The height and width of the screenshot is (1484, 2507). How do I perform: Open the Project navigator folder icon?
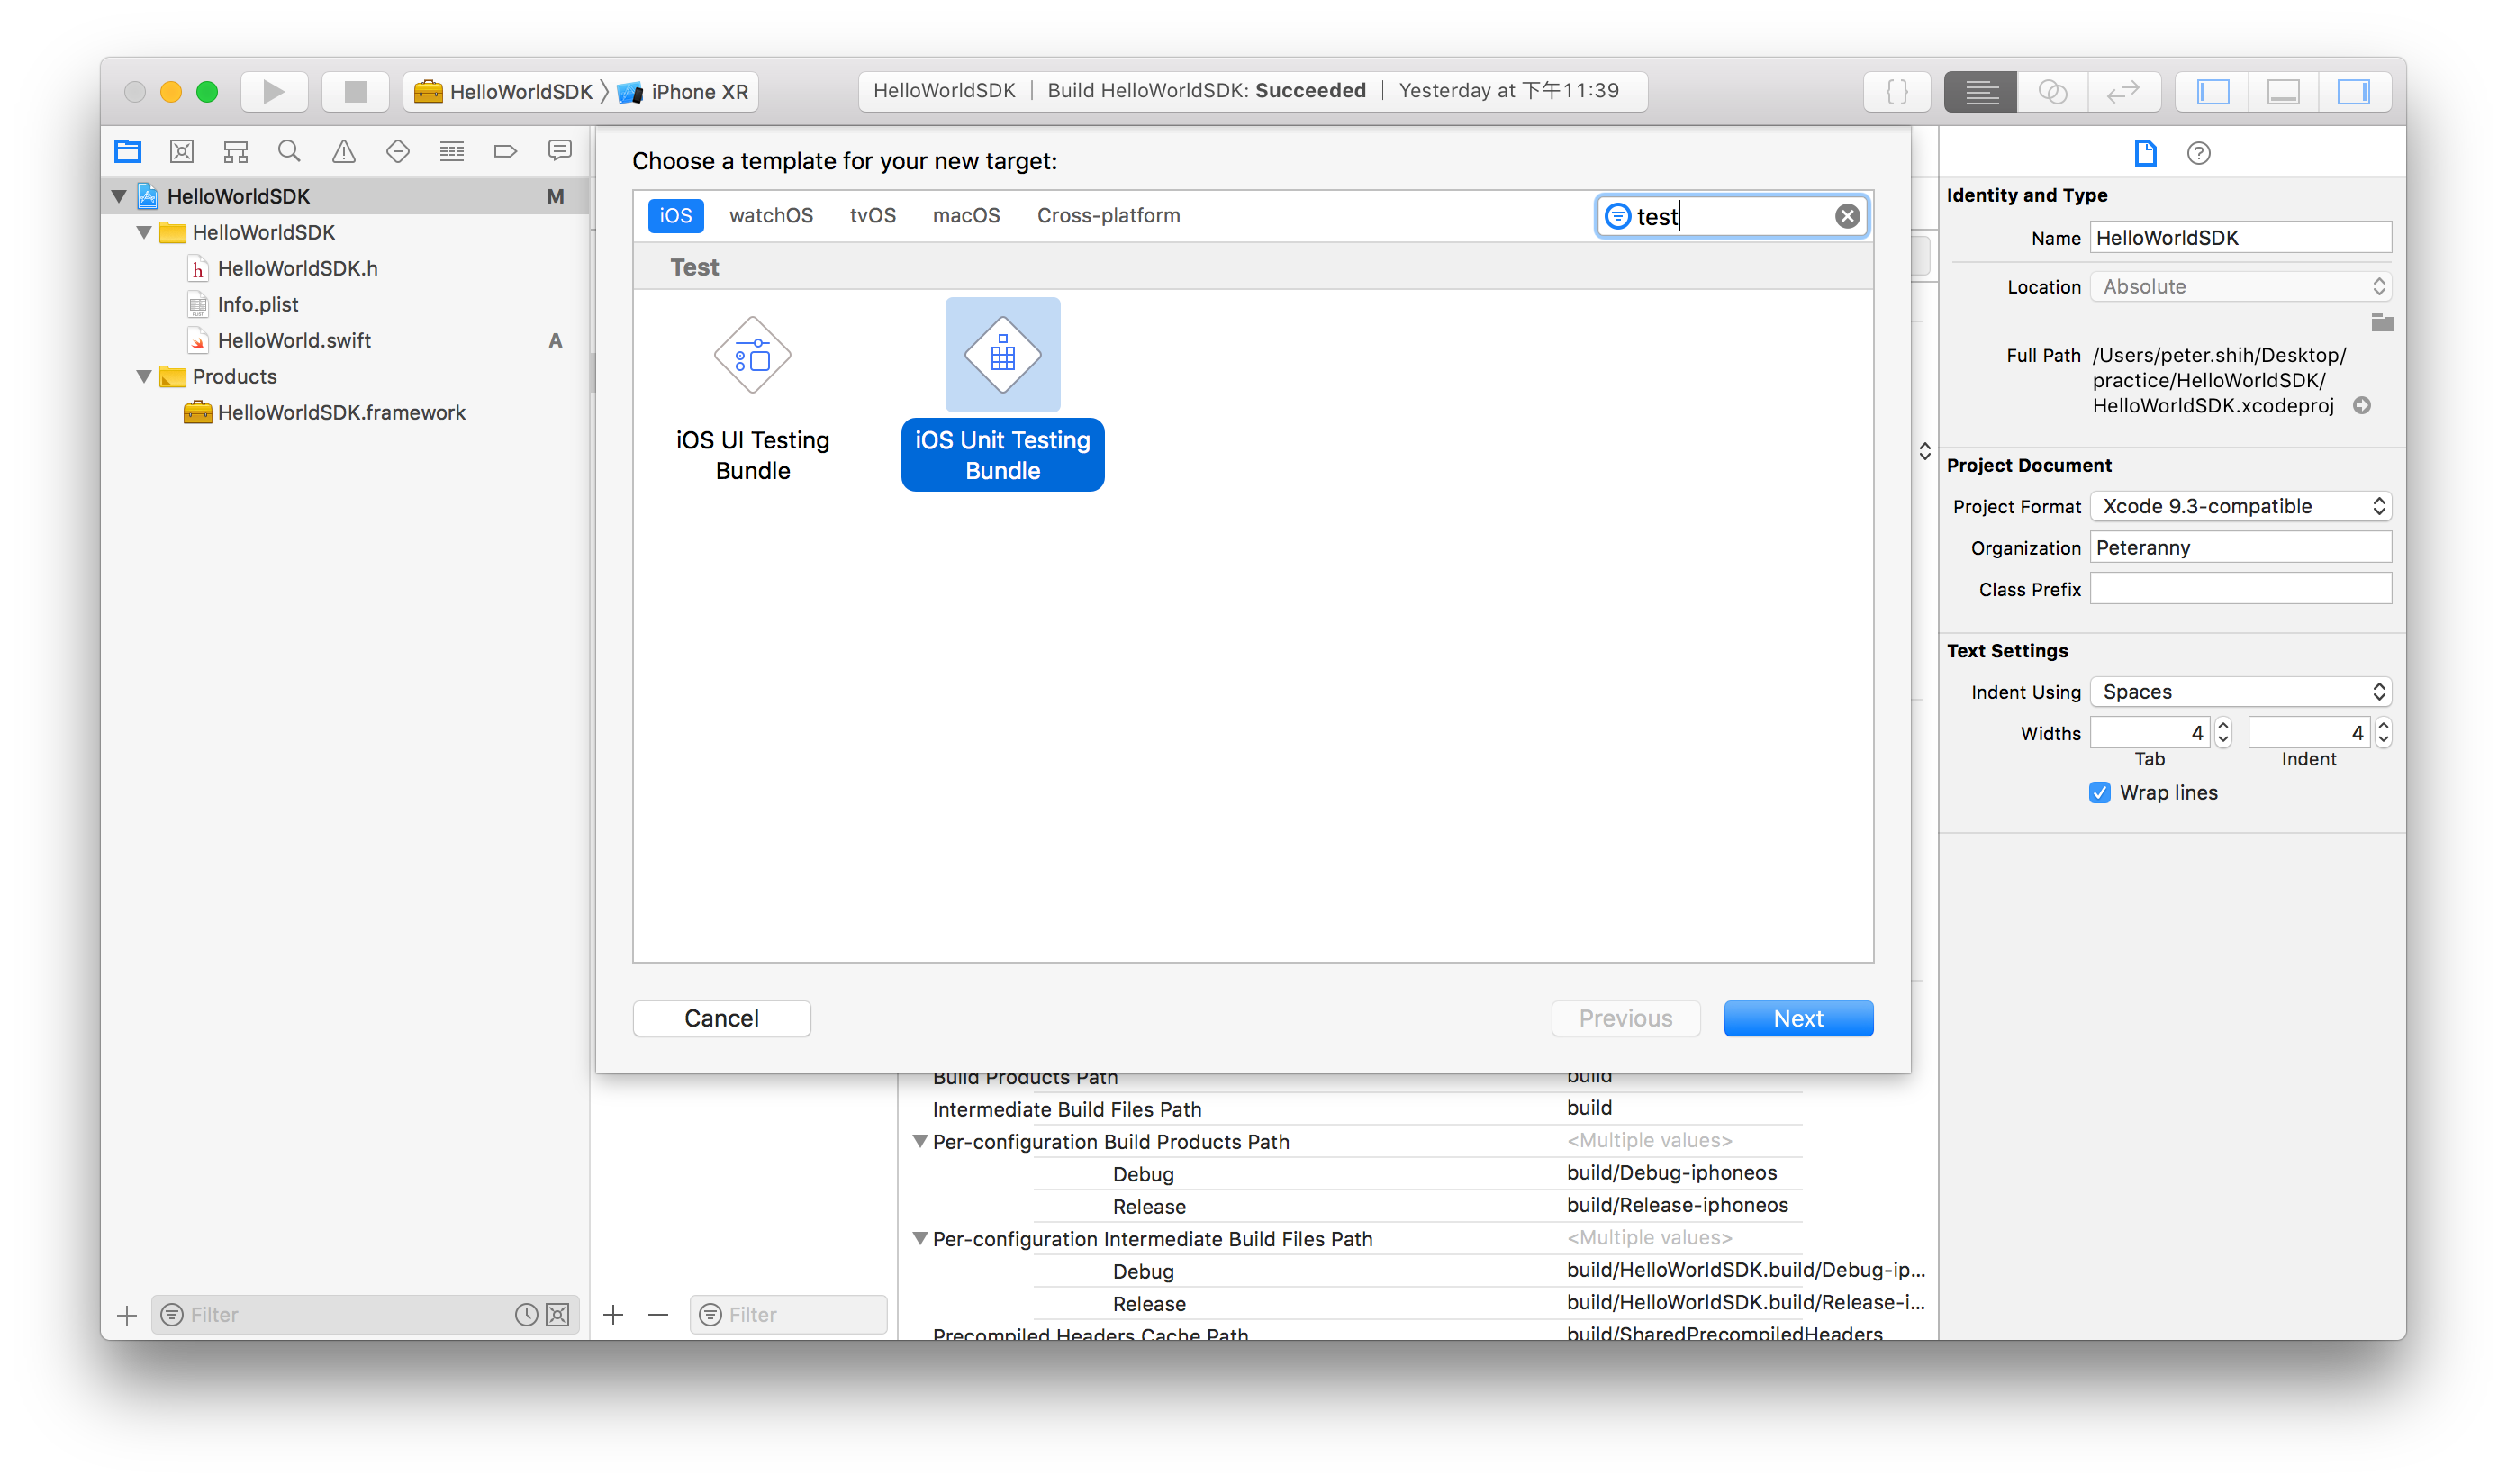pos(128,151)
